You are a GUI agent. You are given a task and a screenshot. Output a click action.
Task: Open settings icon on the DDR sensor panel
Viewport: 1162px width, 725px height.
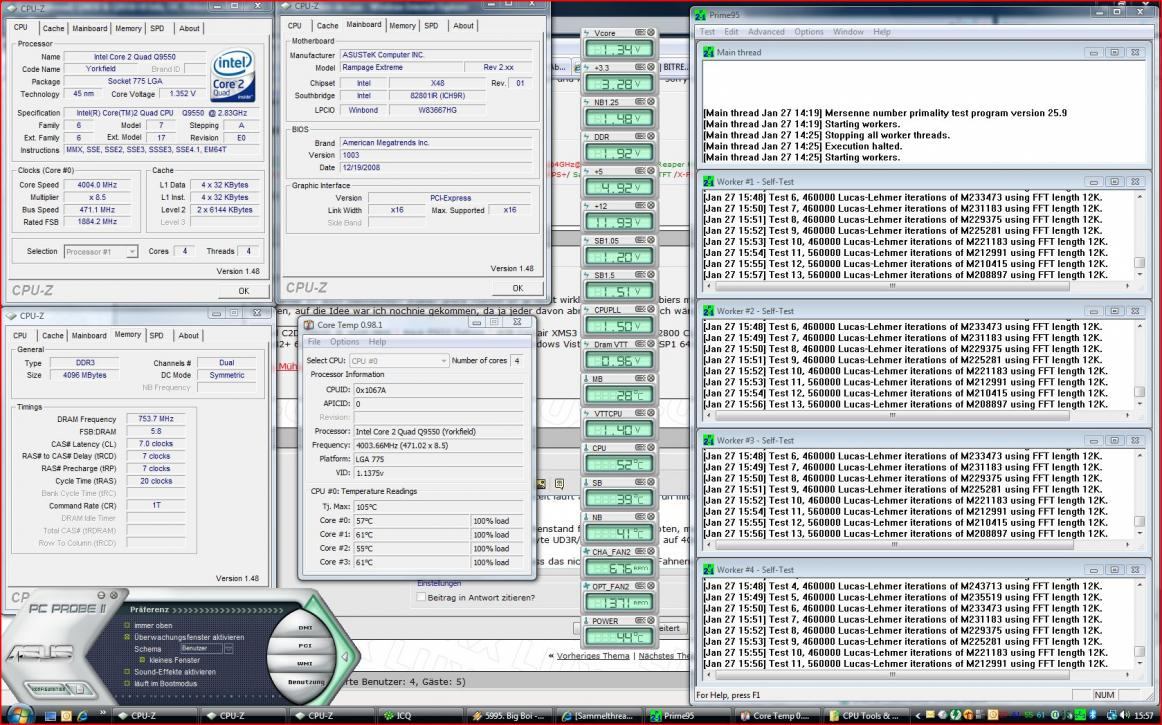[x=640, y=136]
